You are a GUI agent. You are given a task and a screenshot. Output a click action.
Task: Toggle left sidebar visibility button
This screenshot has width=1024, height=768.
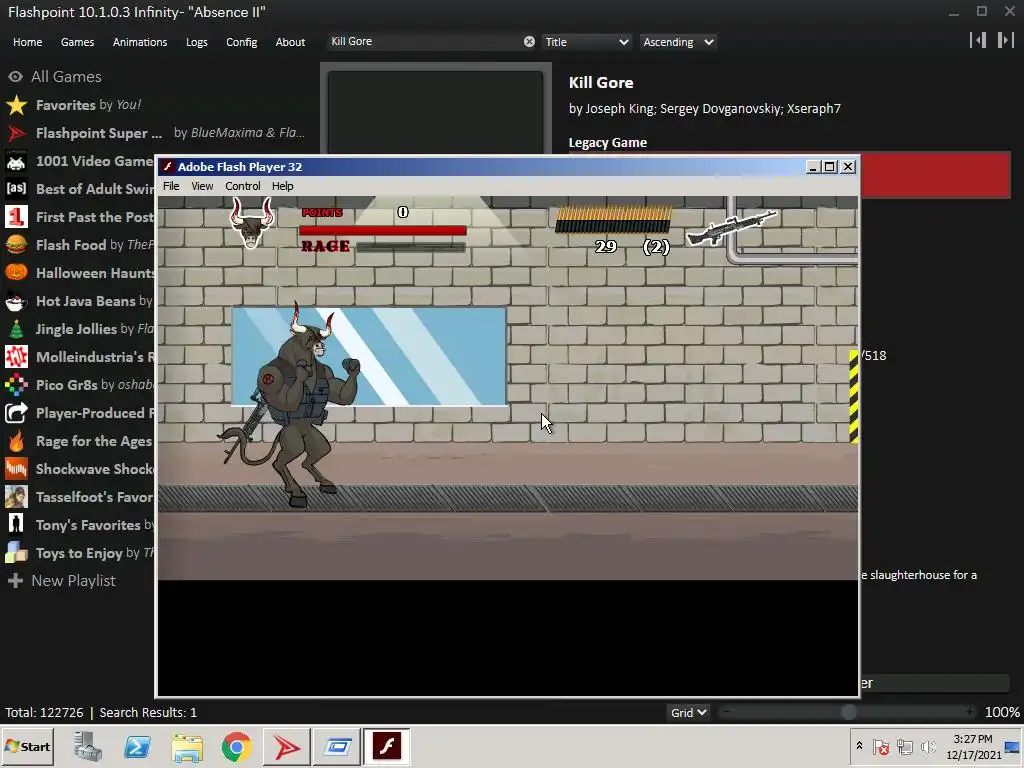tap(978, 40)
